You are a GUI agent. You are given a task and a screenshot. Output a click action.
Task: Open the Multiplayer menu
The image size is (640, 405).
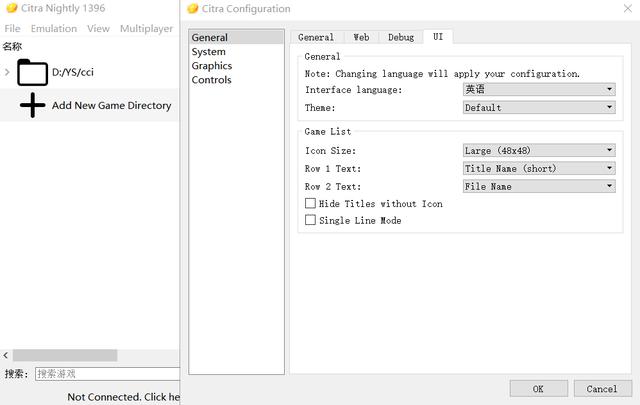(146, 29)
